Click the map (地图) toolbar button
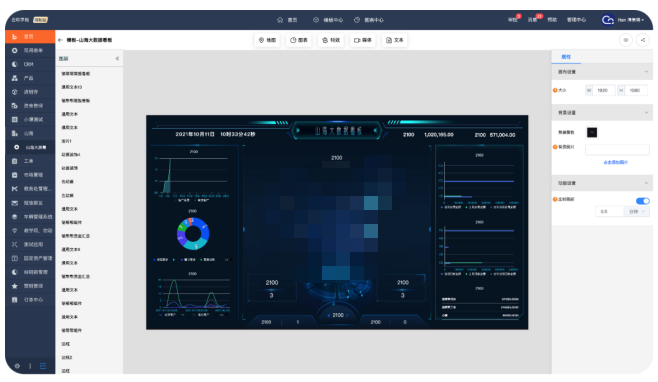 click(267, 40)
